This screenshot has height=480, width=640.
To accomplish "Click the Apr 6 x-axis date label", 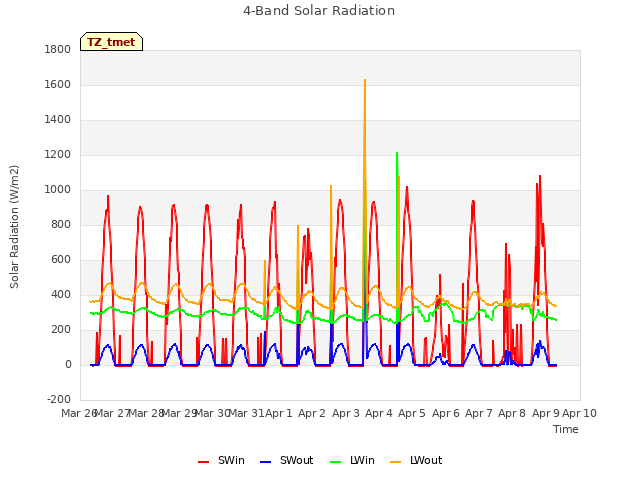I will click(446, 413).
